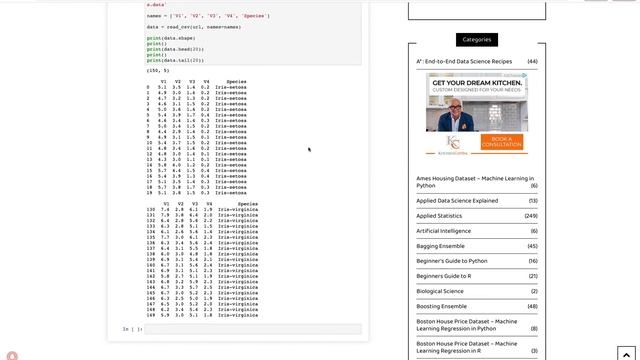The image size is (640, 360).
Task: Click the empty notebook input cell
Action: coord(253,329)
